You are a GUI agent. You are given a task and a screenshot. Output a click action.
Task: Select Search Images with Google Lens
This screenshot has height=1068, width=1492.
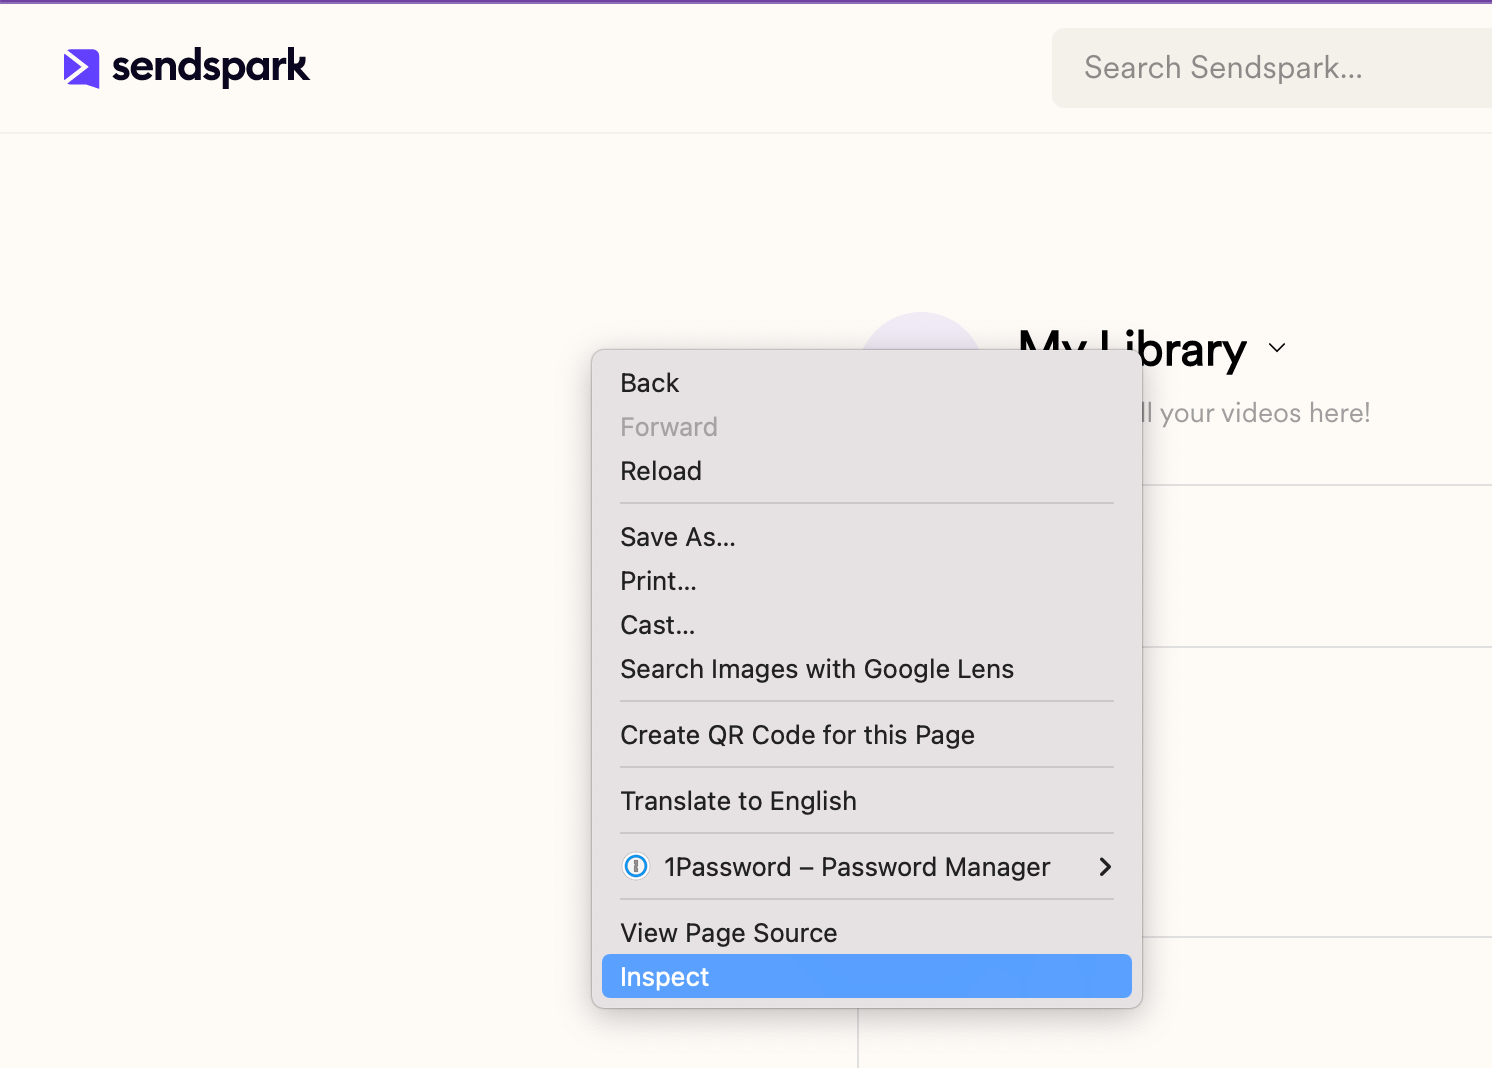click(x=867, y=669)
